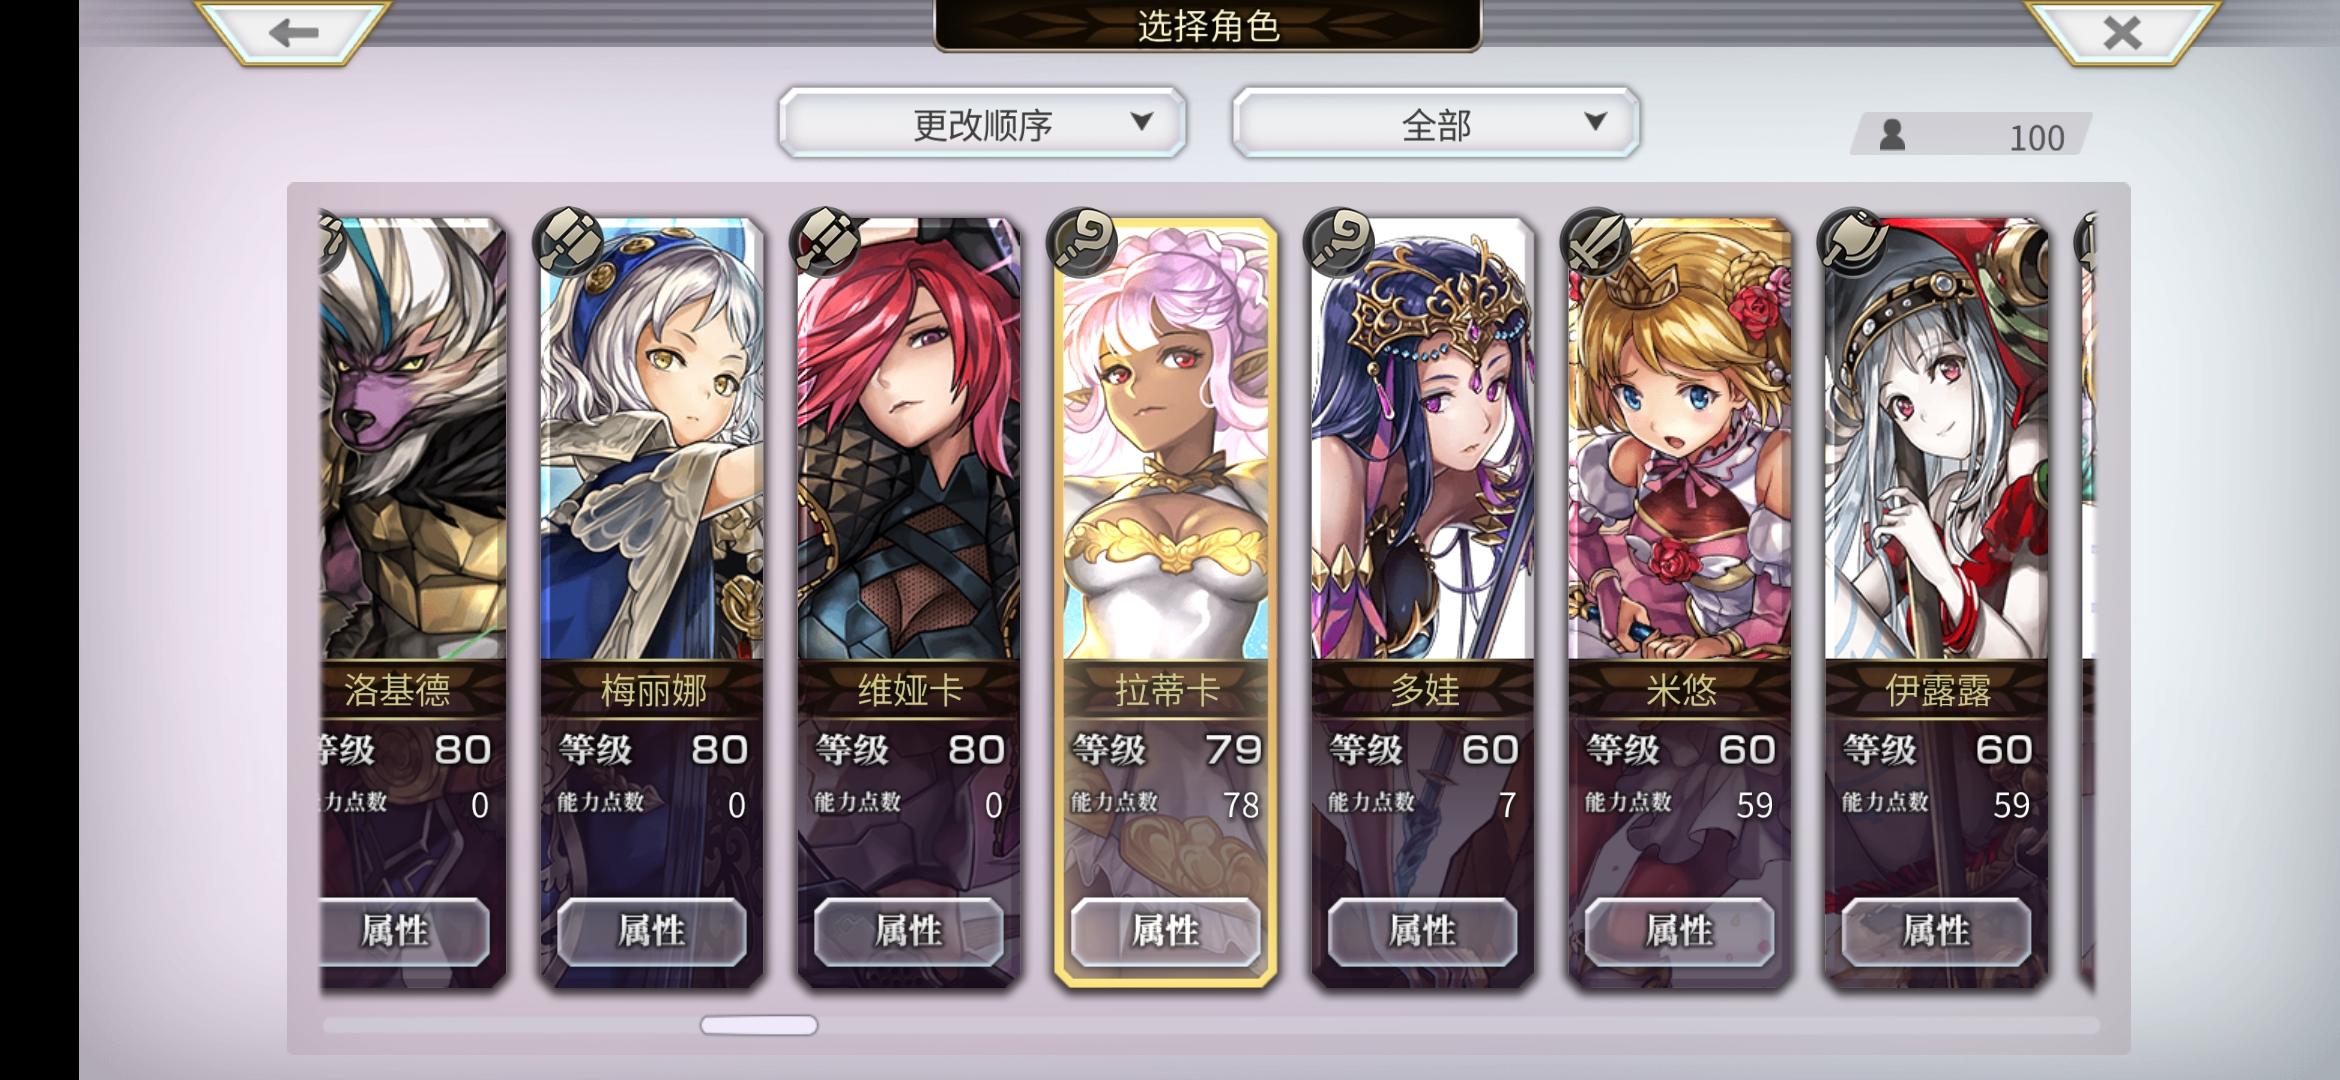Open the 更改顺序 sort dropdown
Viewport: 2340px width, 1080px height.
982,123
